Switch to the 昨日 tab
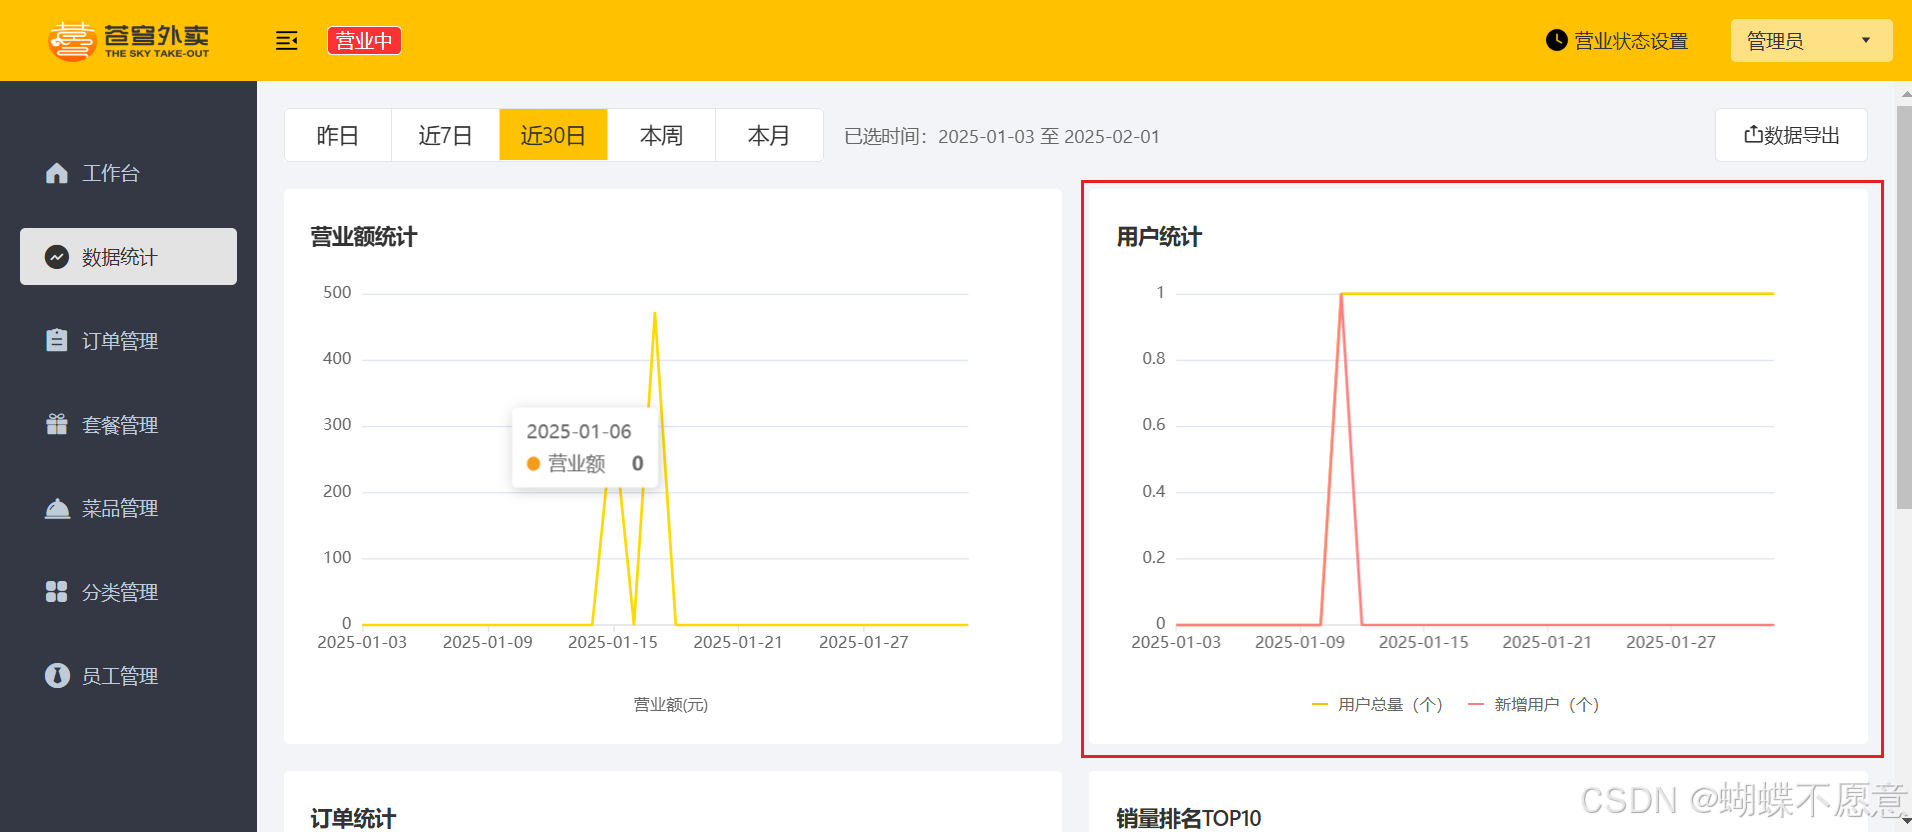Image resolution: width=1912 pixels, height=832 pixels. 338,135
